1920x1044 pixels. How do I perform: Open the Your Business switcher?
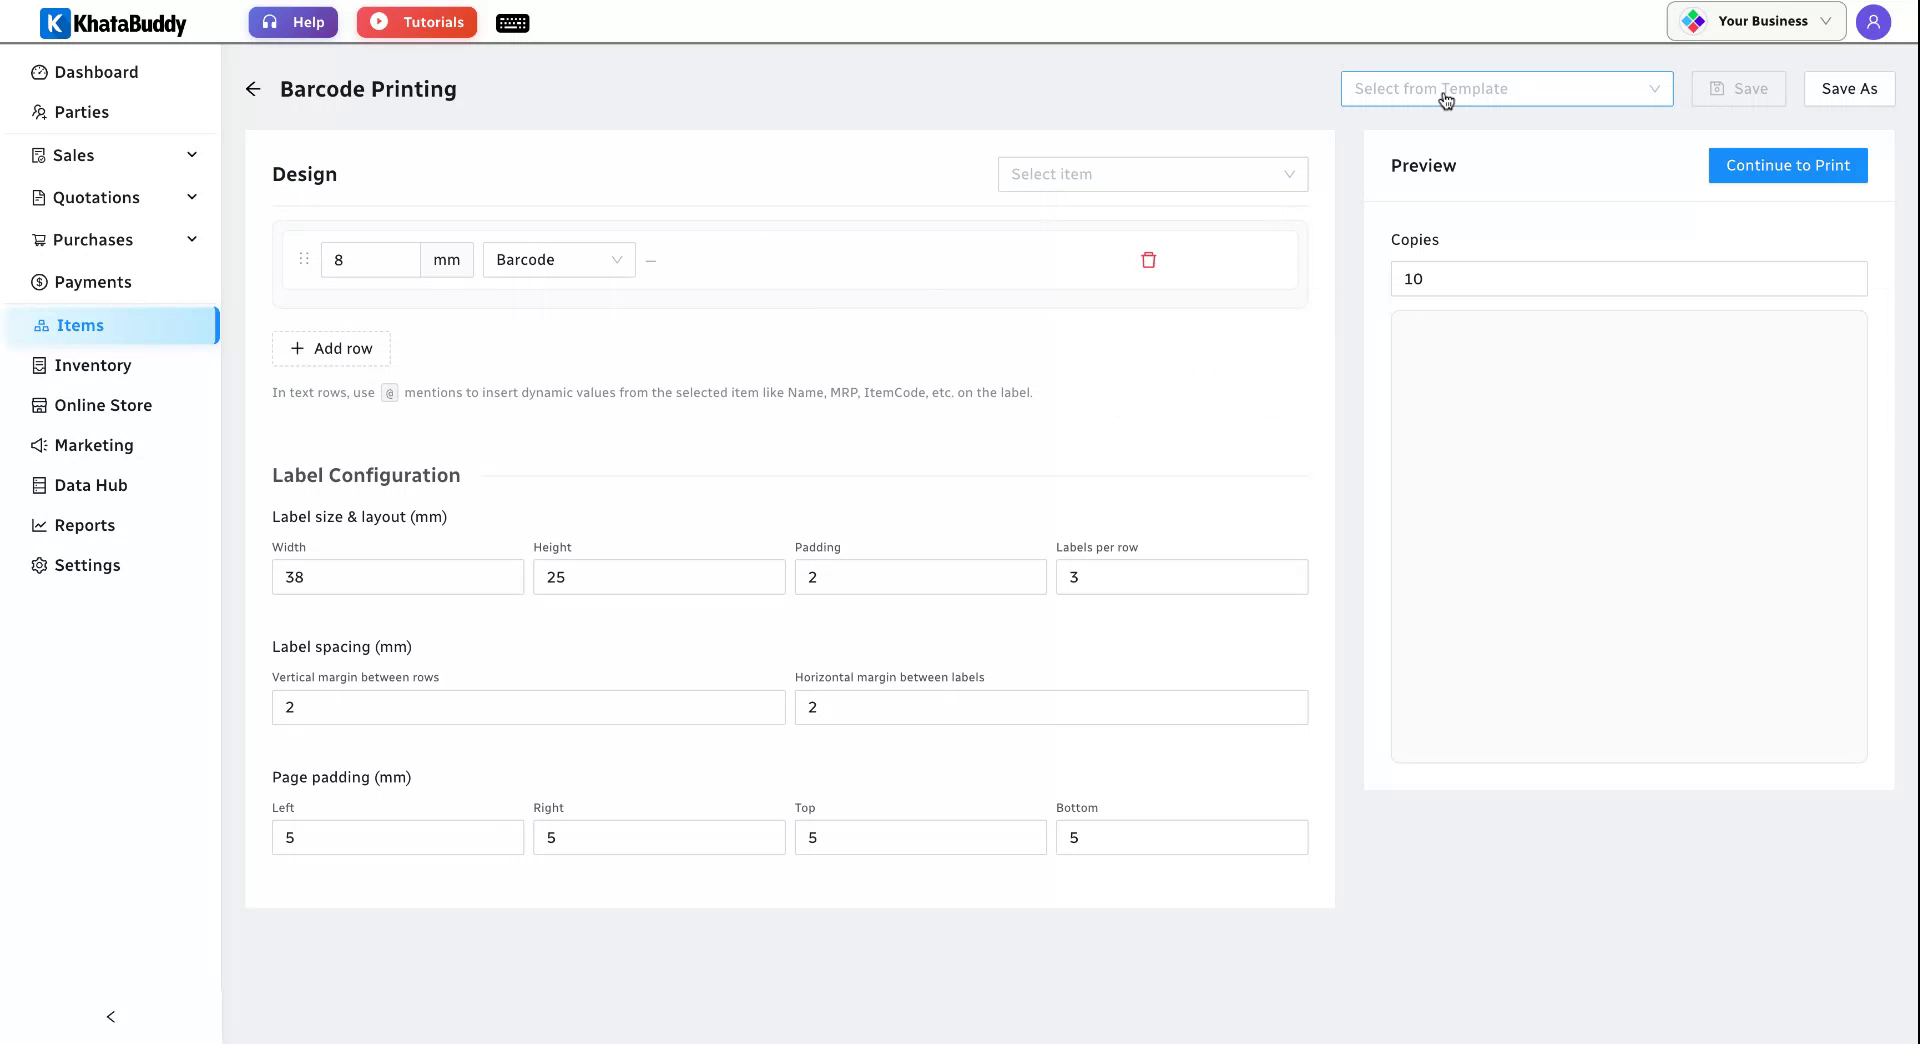(x=1756, y=21)
